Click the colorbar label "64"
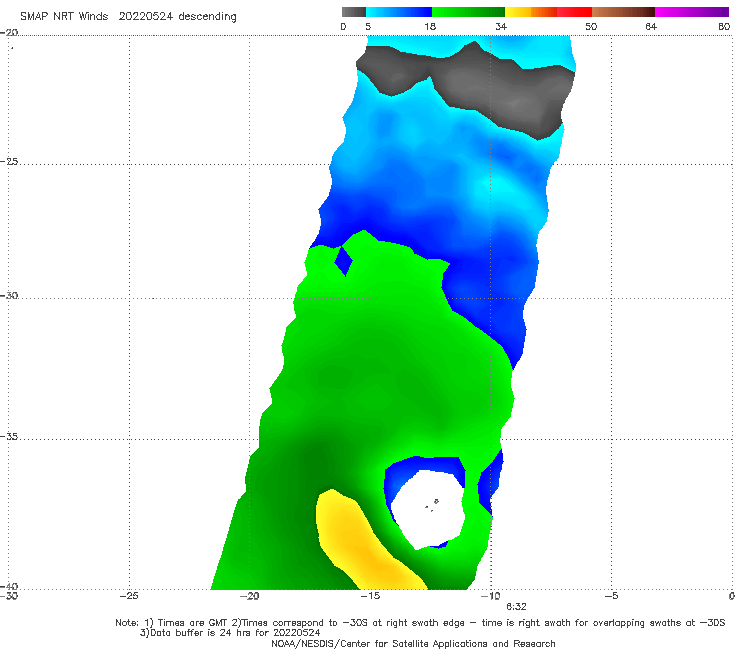This screenshot has width=740, height=650. [651, 27]
